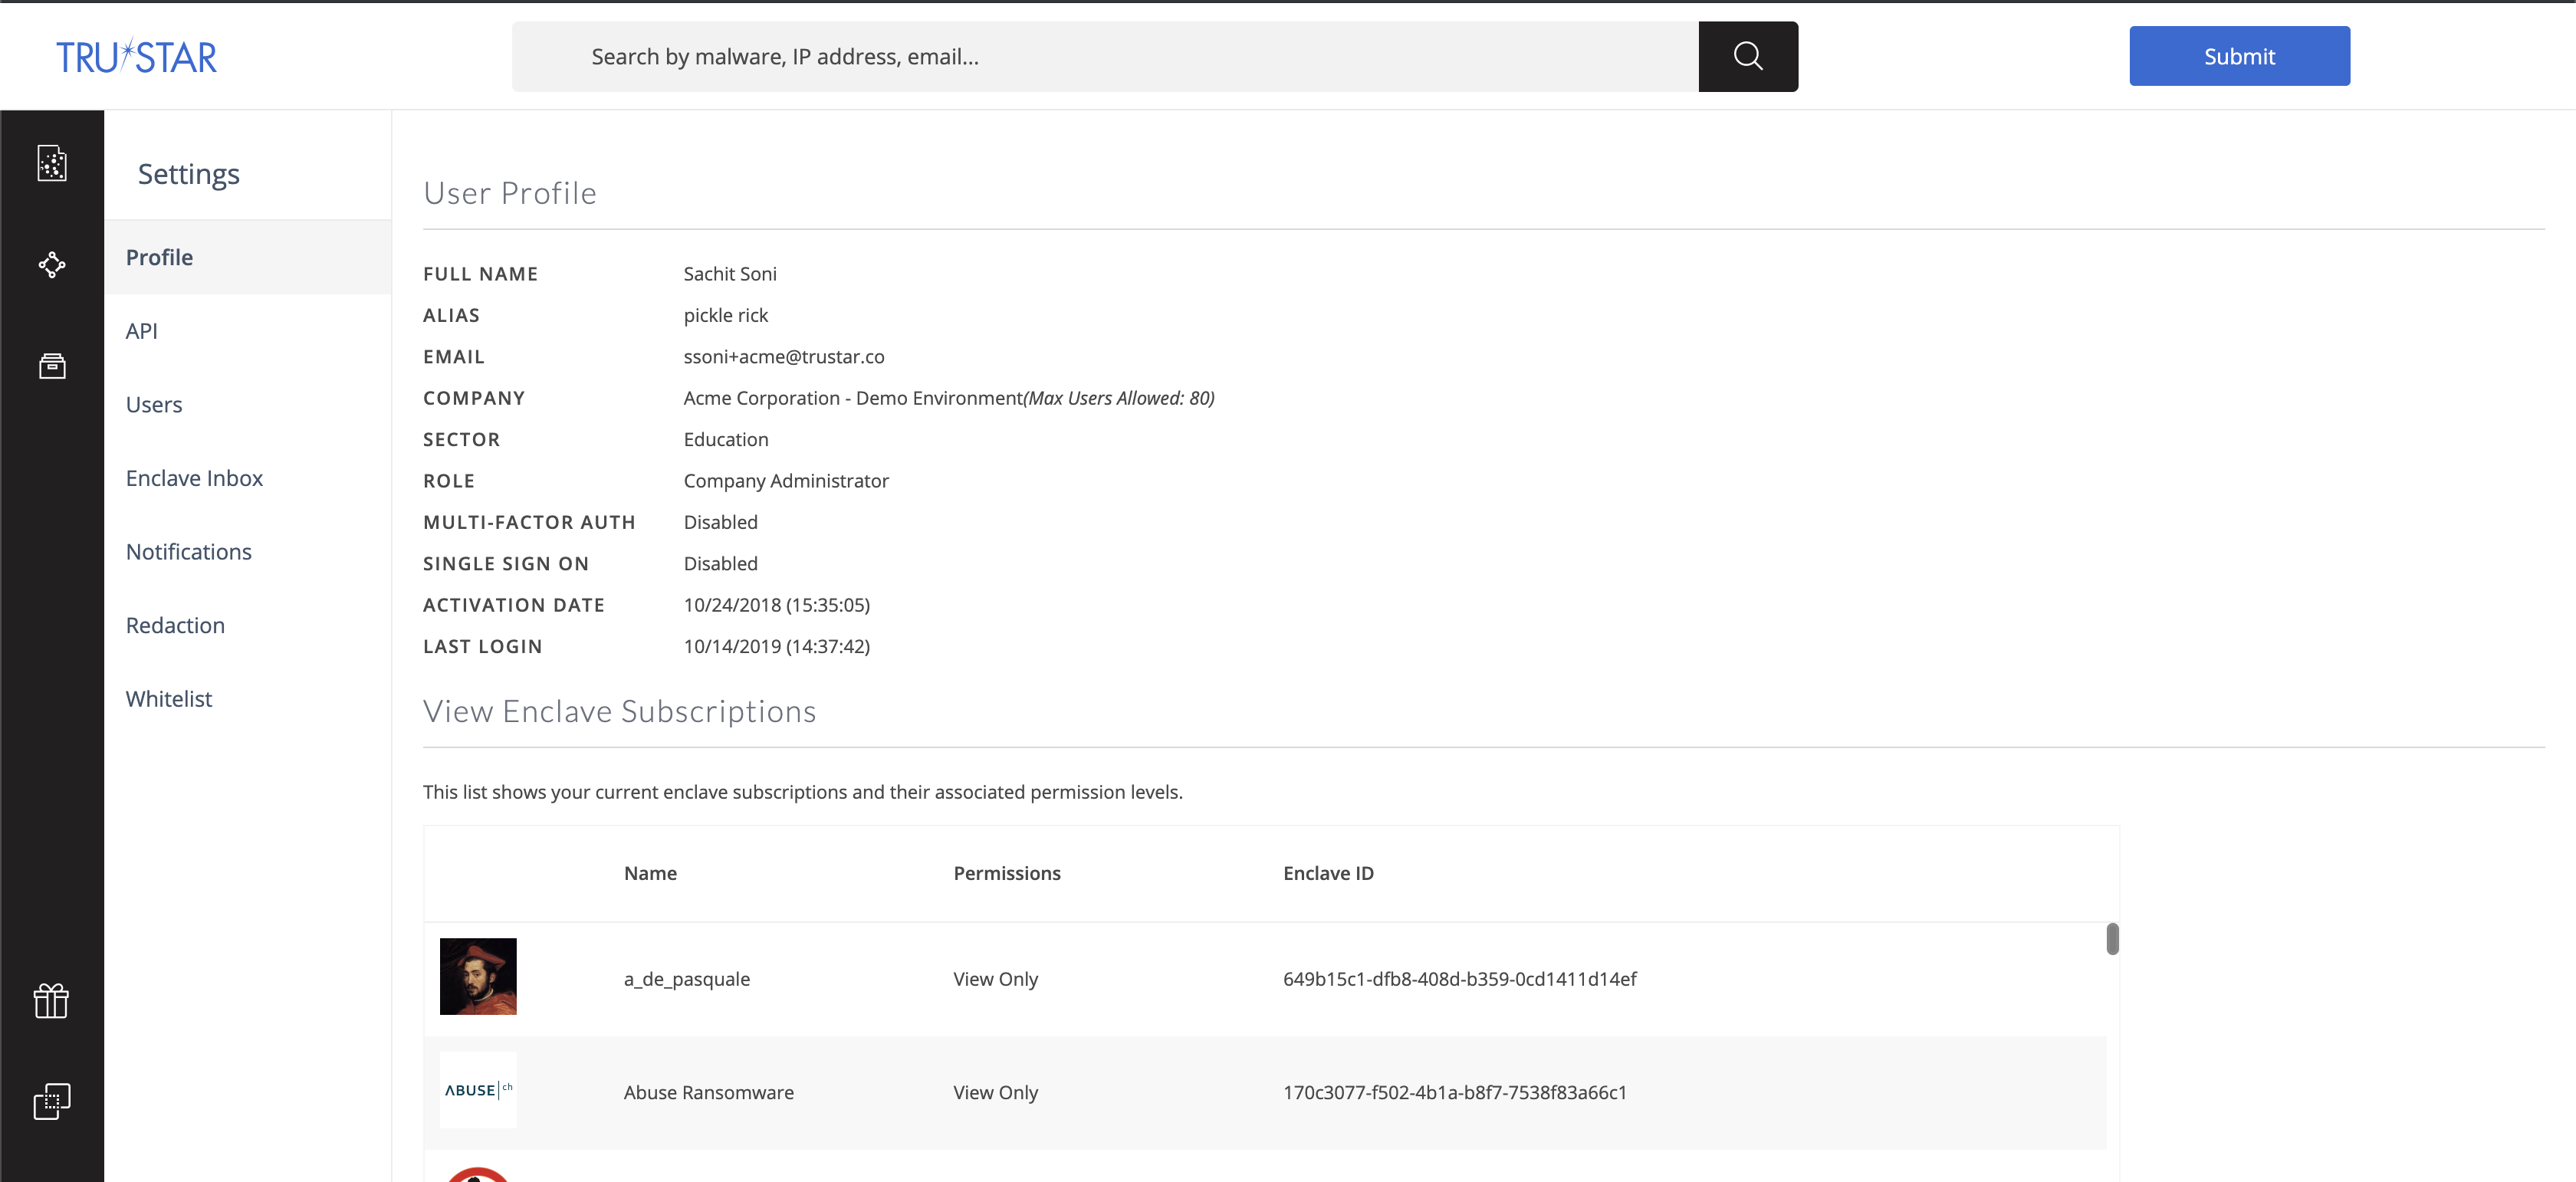Click the Abuse Ransomware enclave name

[x=709, y=1092]
